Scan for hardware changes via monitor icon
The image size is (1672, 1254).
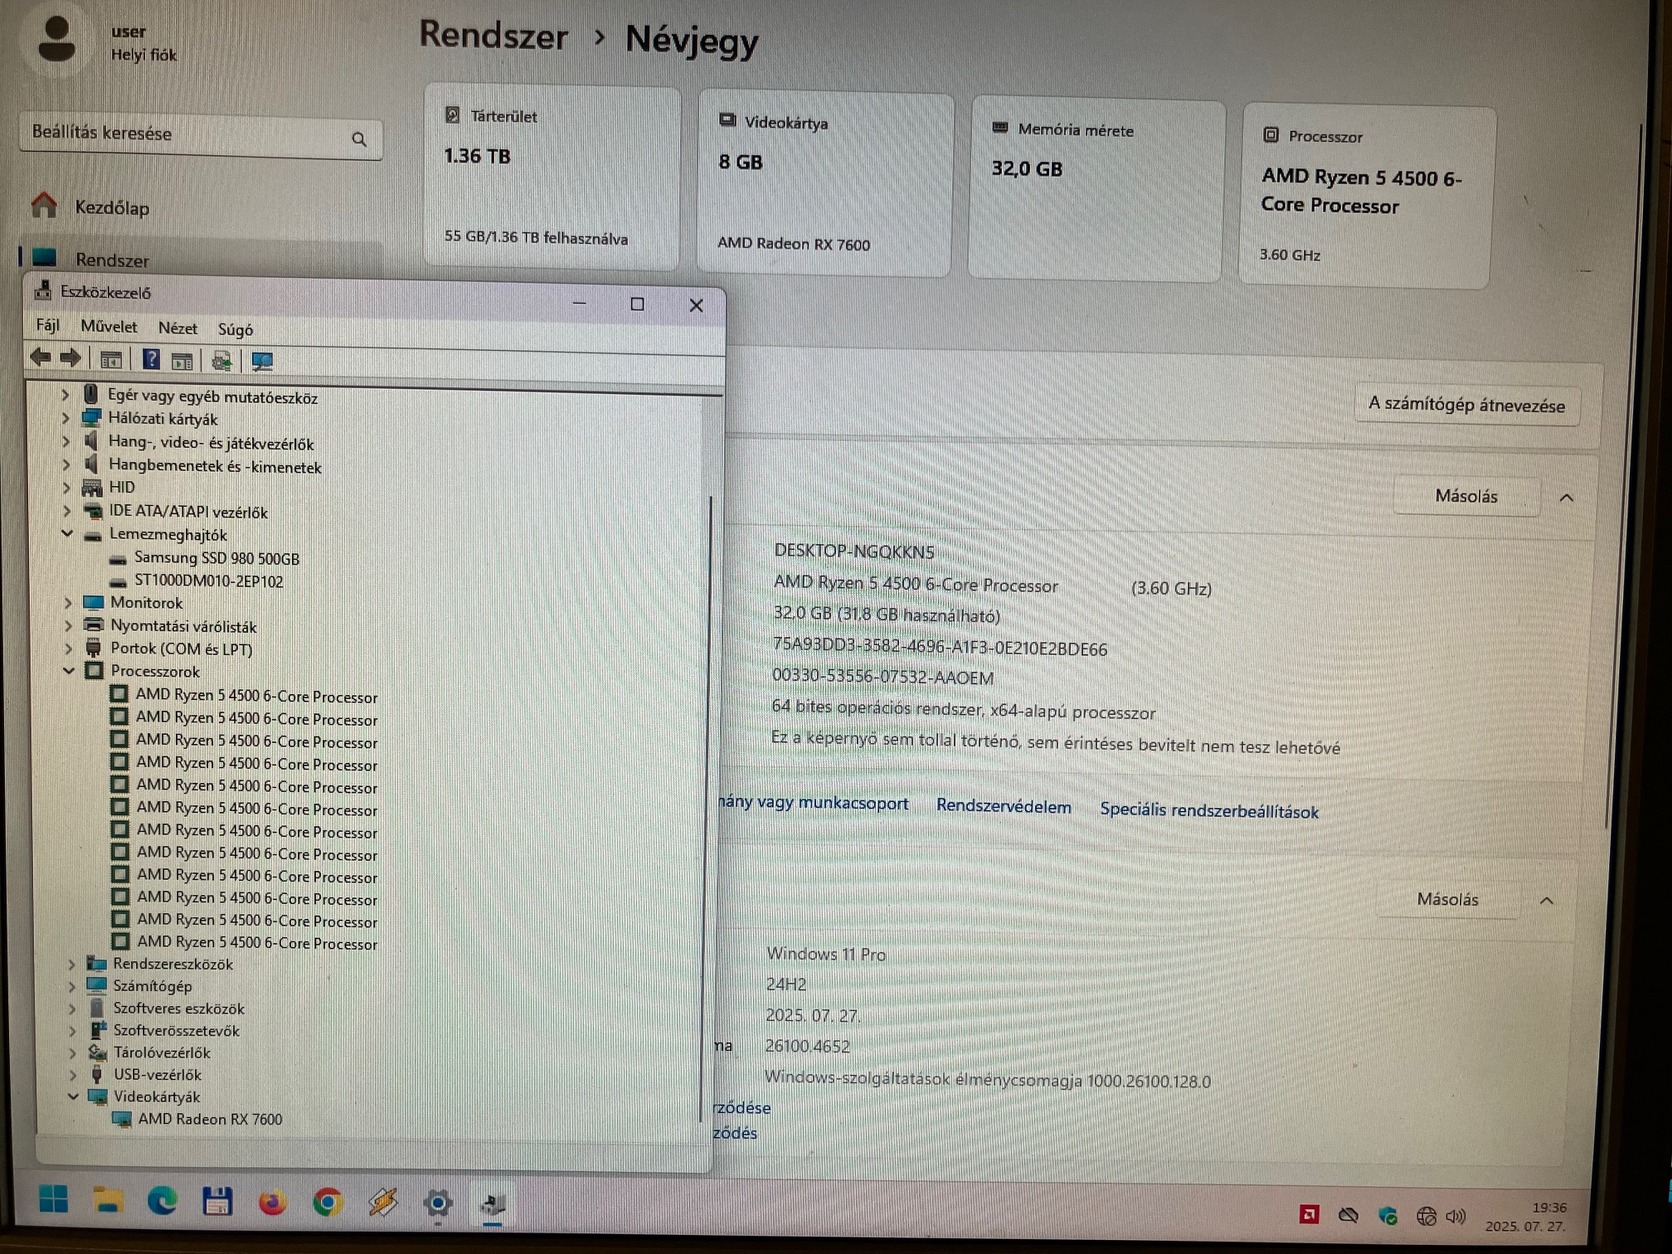coord(262,361)
